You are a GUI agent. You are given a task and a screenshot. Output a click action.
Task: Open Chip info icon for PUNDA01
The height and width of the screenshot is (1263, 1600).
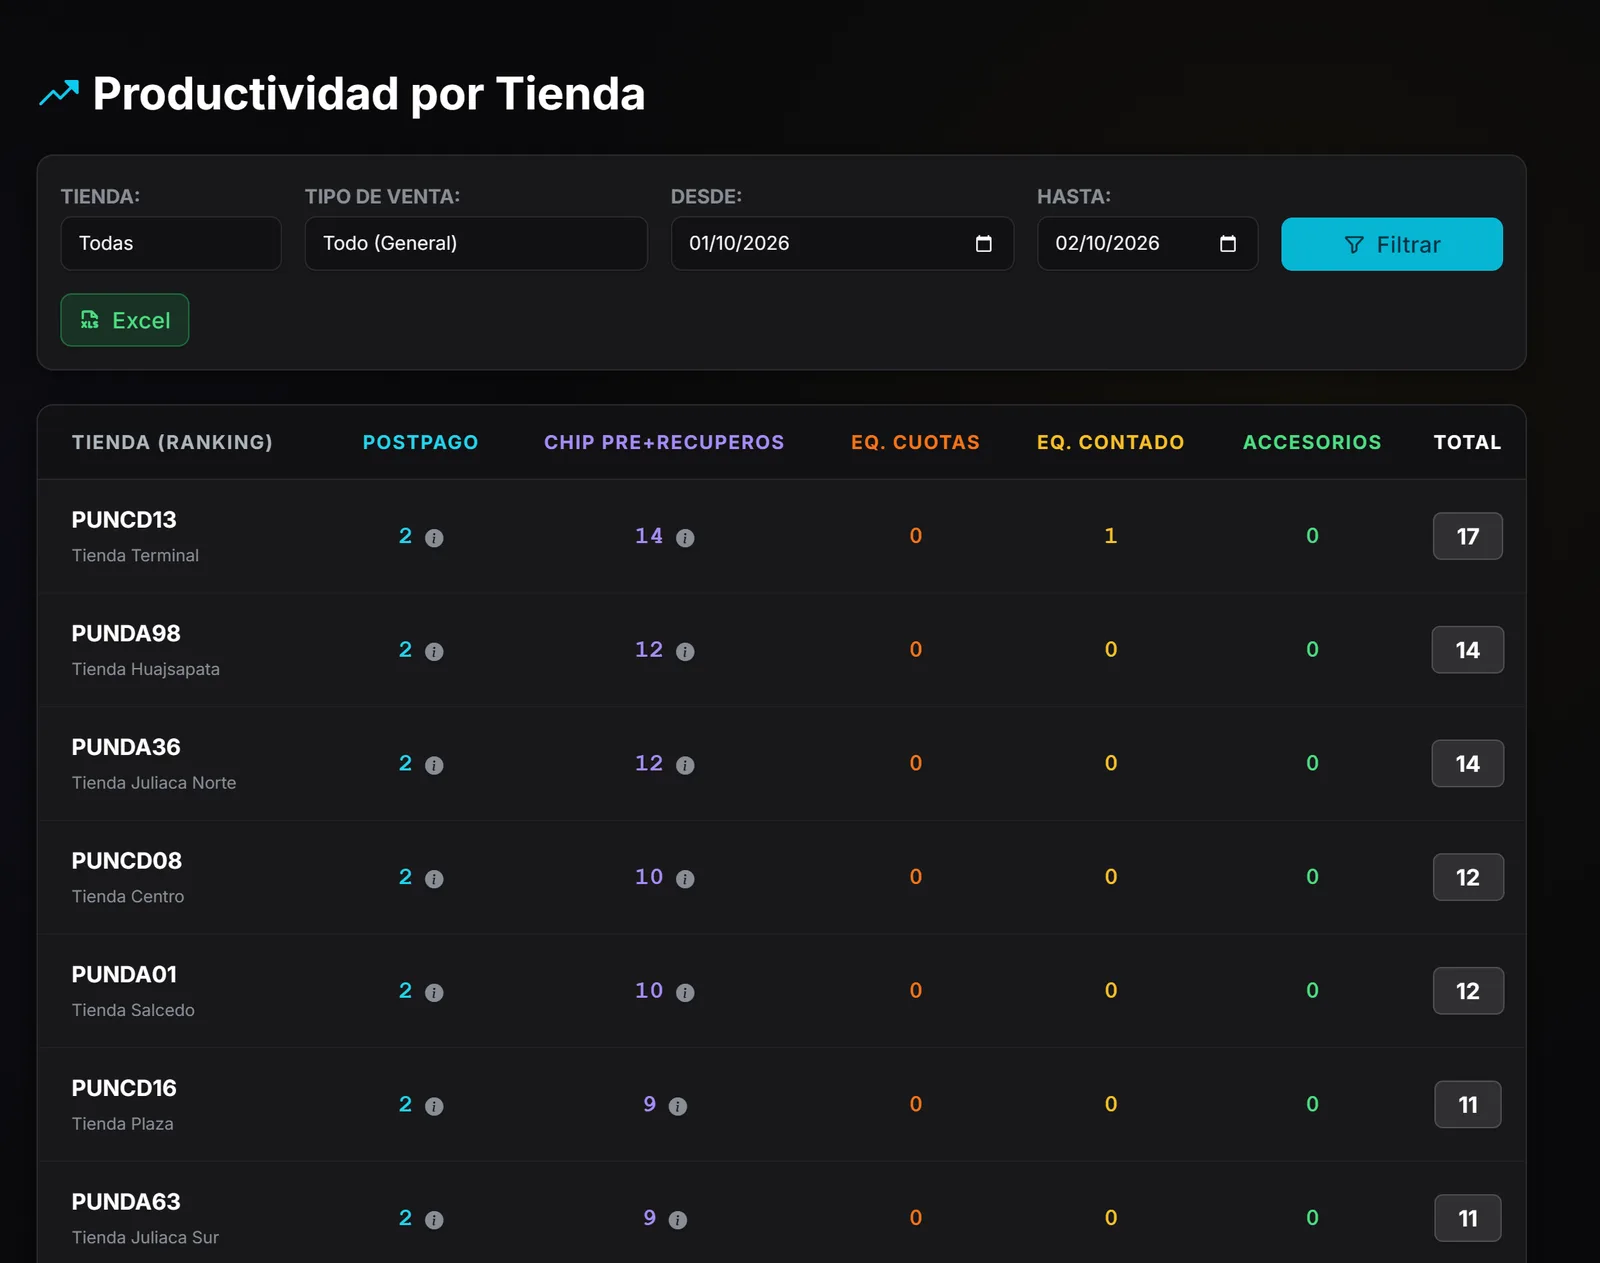click(x=685, y=993)
